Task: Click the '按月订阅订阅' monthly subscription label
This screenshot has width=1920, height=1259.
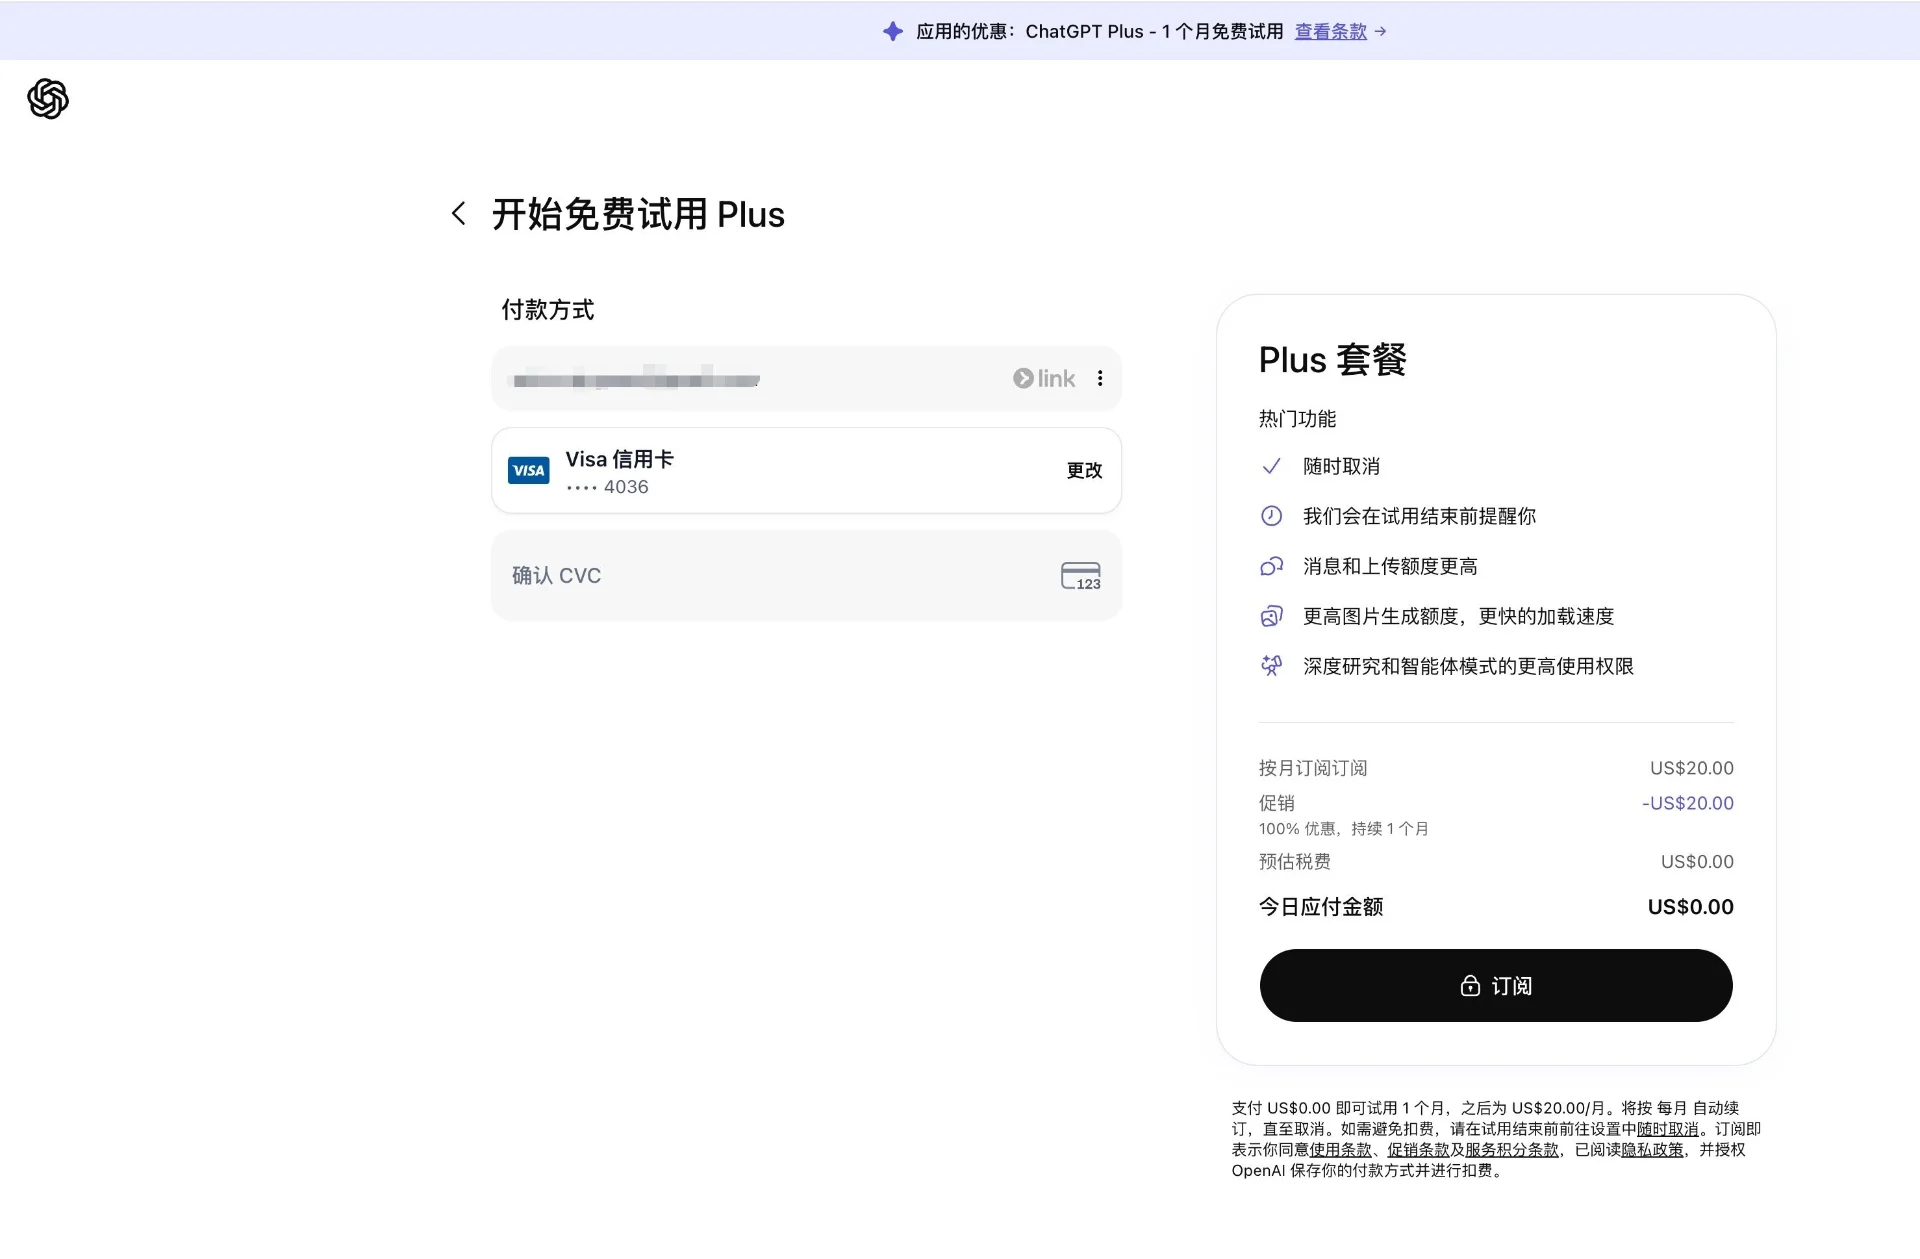Action: point(1313,768)
